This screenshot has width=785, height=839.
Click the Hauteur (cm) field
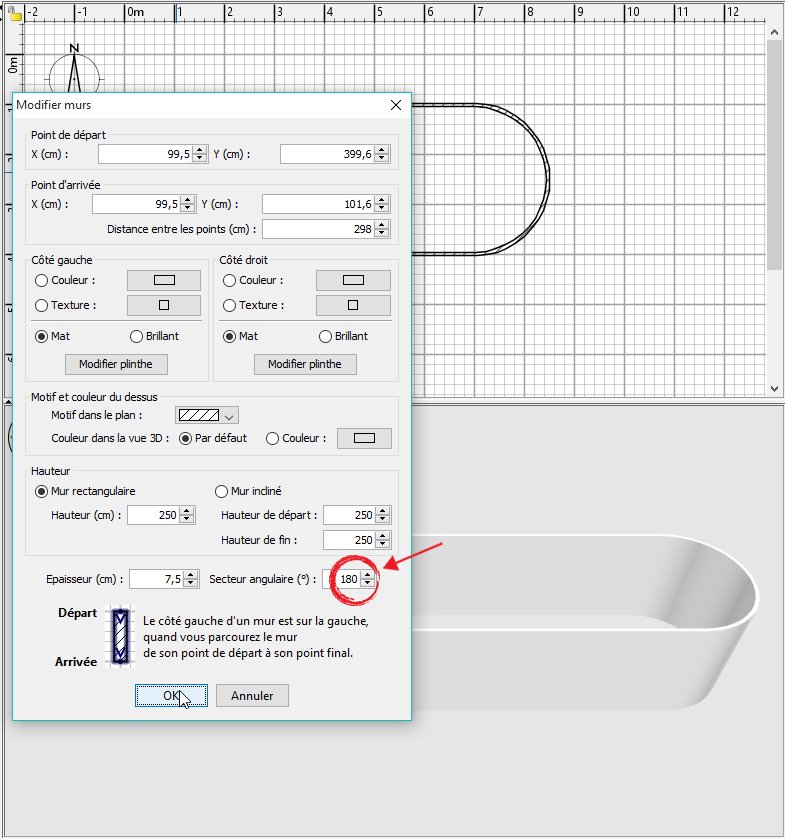(x=153, y=515)
